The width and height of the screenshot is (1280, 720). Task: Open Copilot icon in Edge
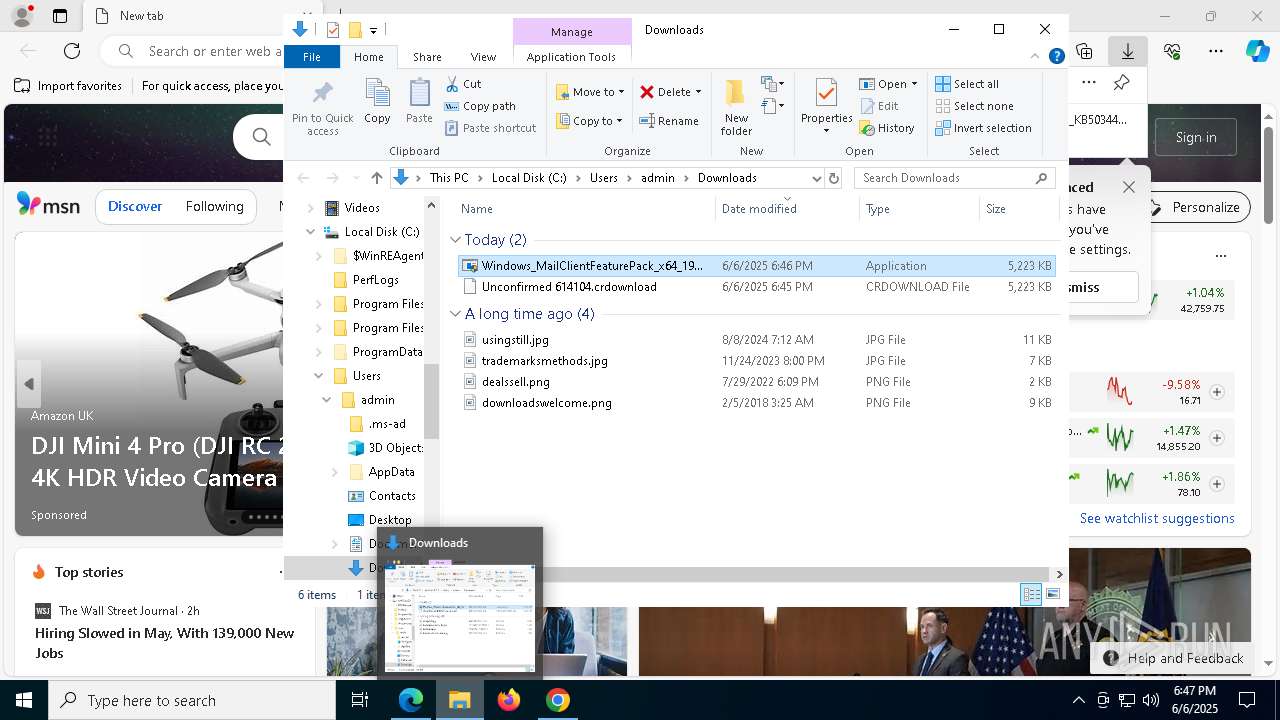point(1257,51)
